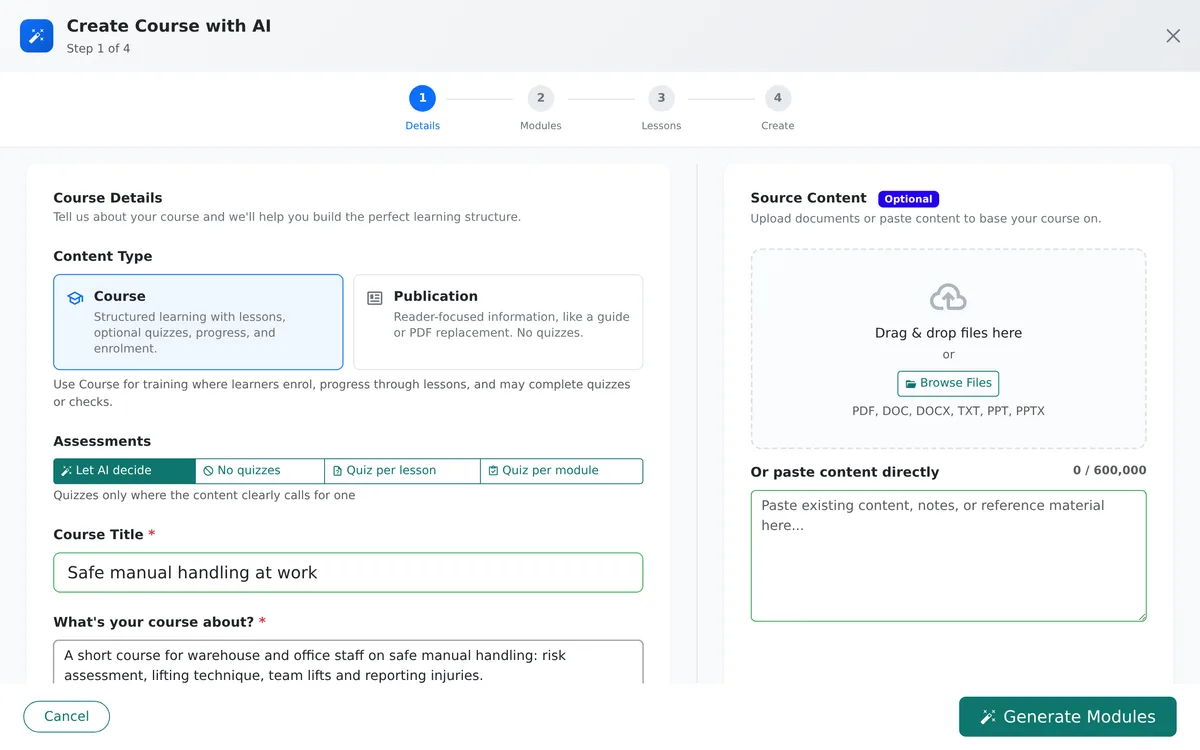Choose Let AI decide for assessments

tap(124, 471)
